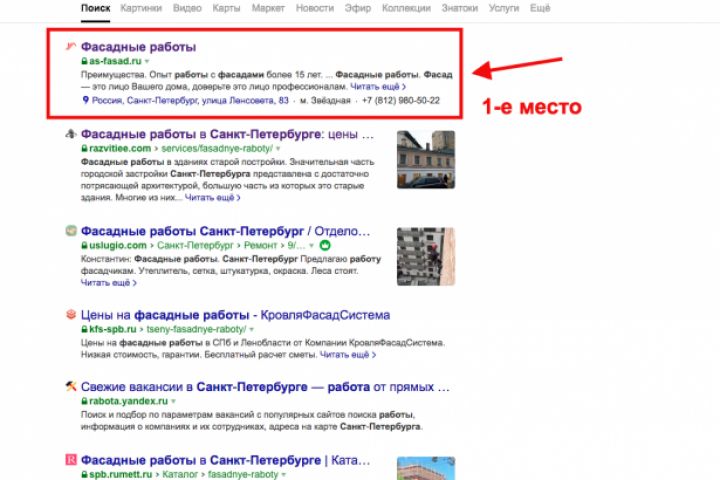Click the spb.rumett.ru red R favicon

pyautogui.click(x=70, y=459)
